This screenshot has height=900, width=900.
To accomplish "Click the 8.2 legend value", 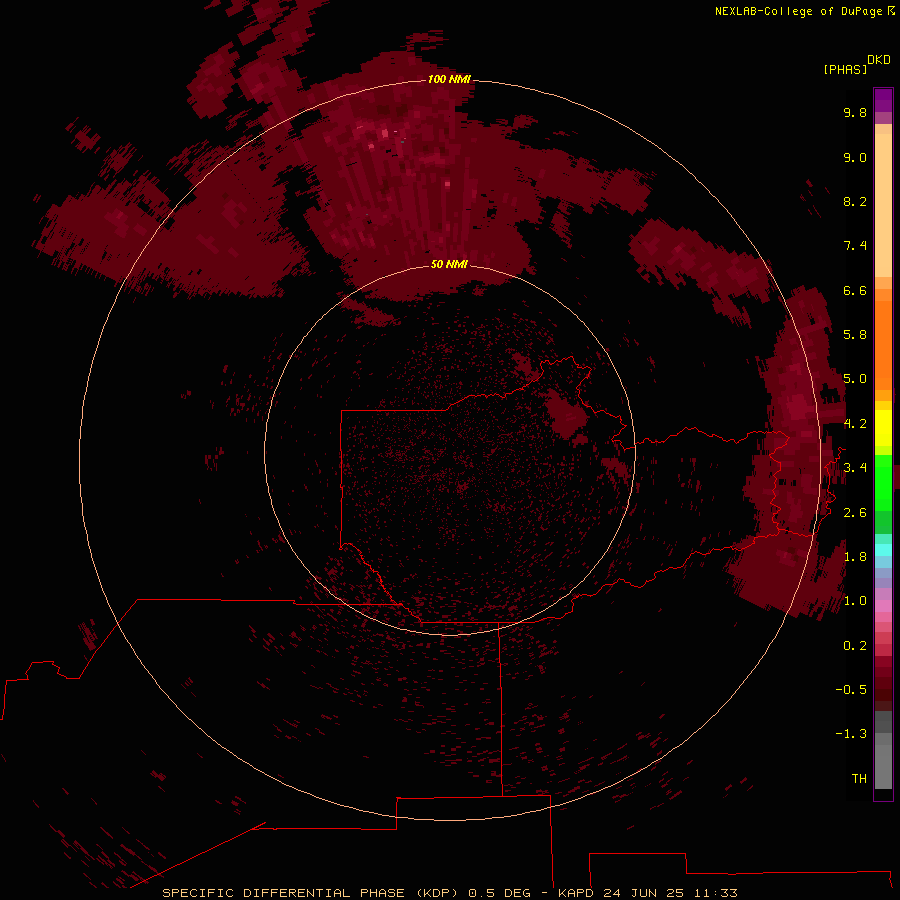I will click(855, 201).
